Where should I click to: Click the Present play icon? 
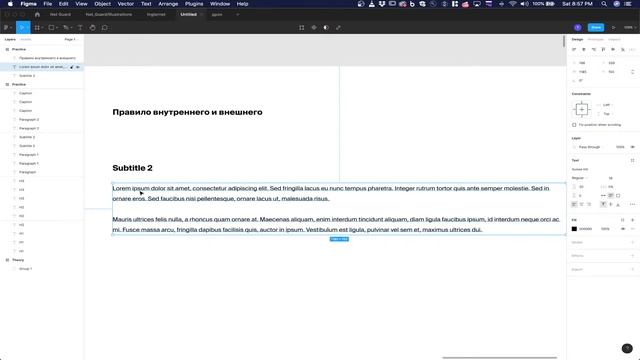[x=613, y=27]
